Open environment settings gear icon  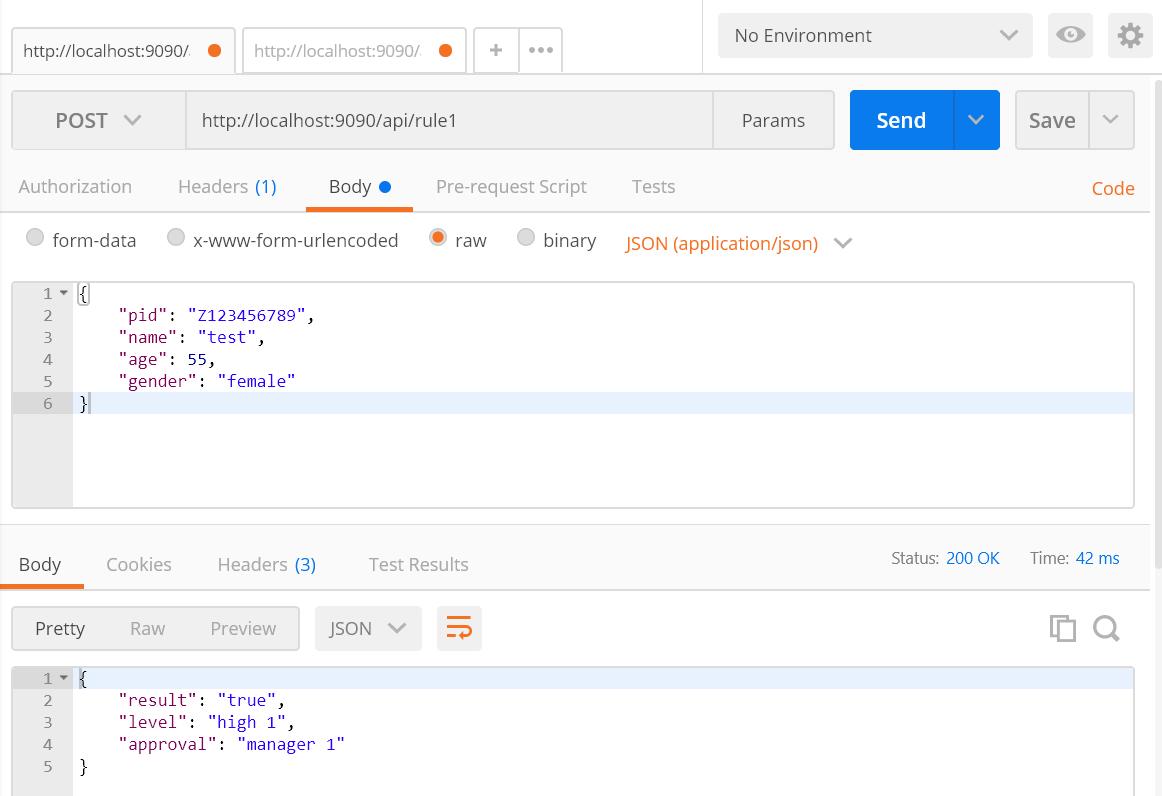click(1130, 35)
